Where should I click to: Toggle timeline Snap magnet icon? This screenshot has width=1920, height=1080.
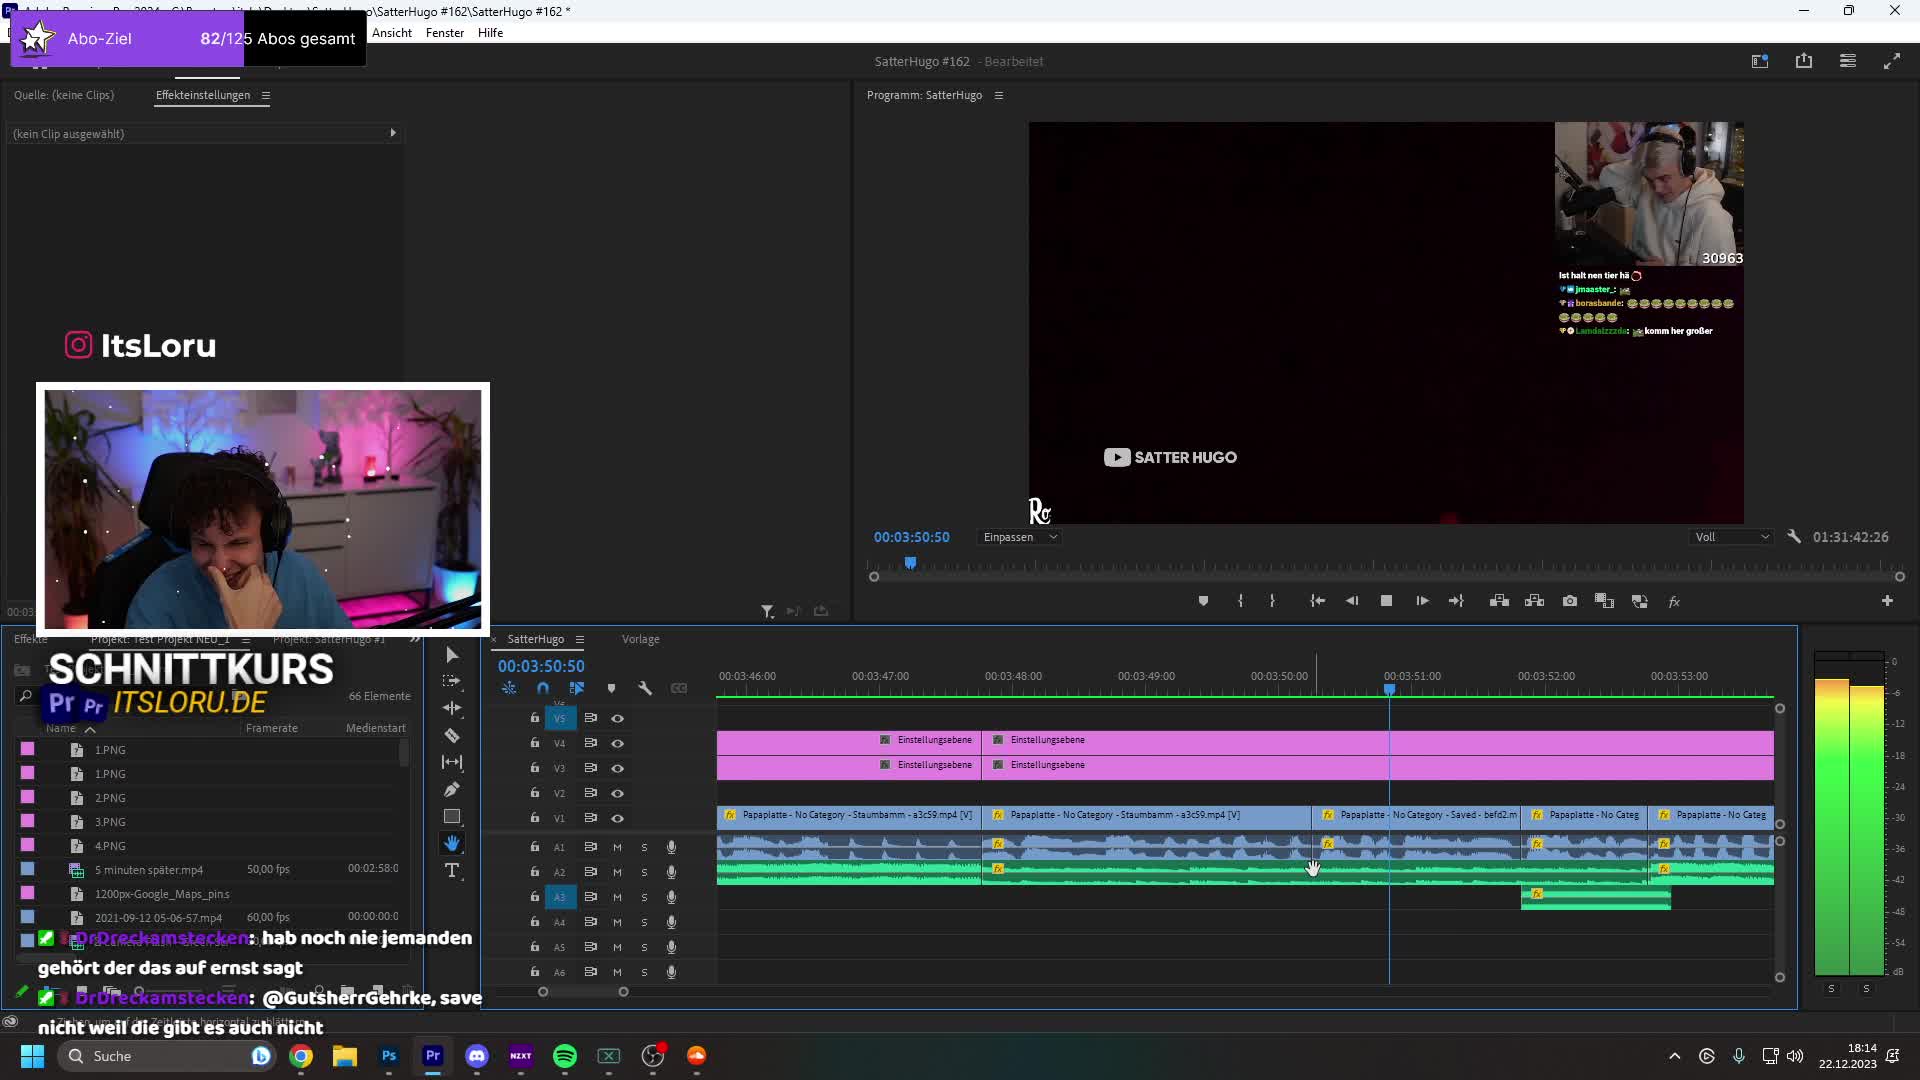coord(543,688)
